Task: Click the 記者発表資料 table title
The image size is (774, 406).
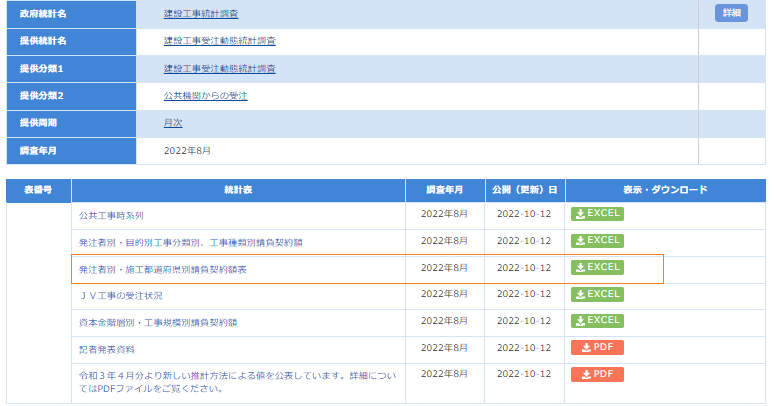Action: point(104,350)
